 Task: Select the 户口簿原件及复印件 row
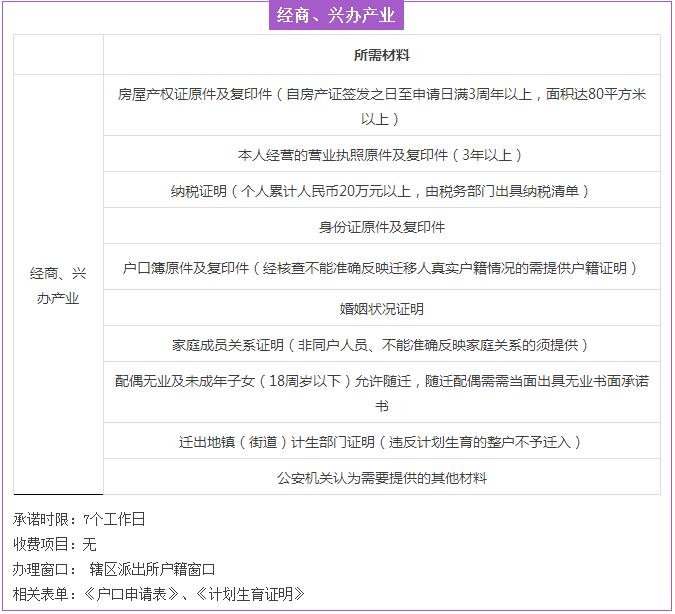tap(381, 267)
